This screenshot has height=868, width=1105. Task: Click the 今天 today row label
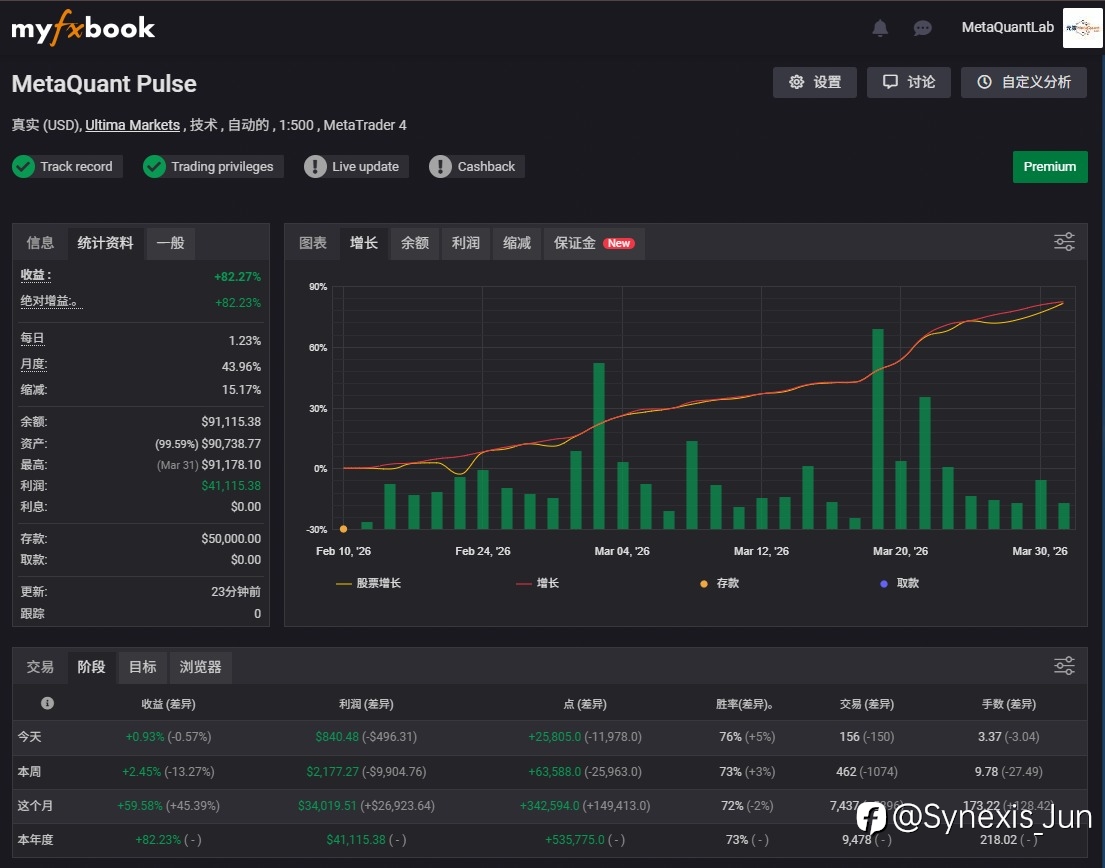(30, 736)
